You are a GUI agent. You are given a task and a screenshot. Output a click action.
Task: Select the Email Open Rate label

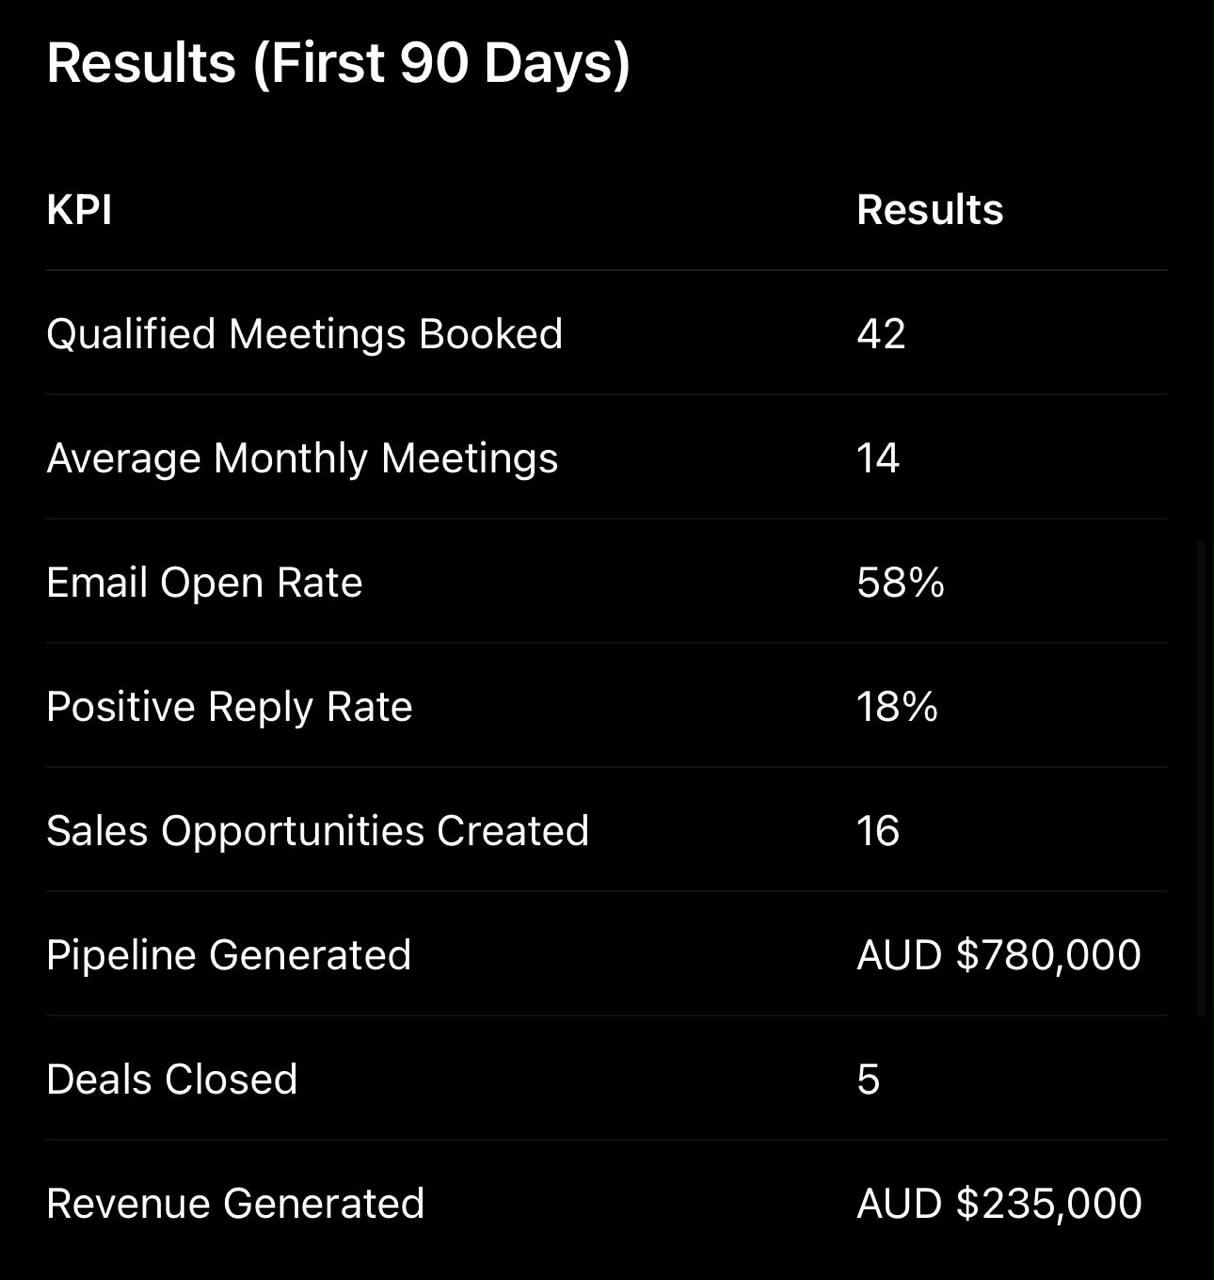click(204, 583)
